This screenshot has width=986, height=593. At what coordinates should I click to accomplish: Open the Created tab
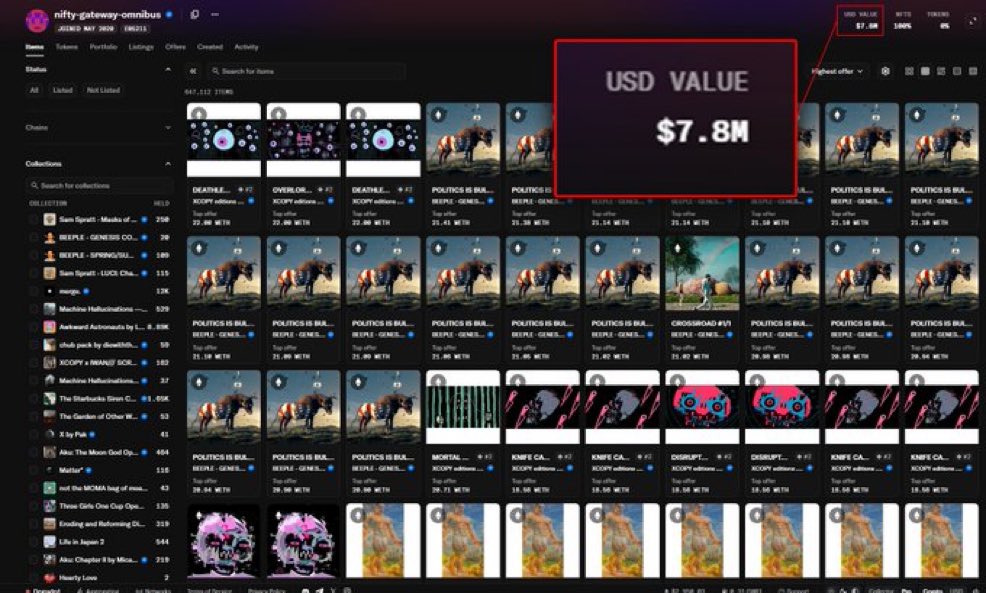210,47
